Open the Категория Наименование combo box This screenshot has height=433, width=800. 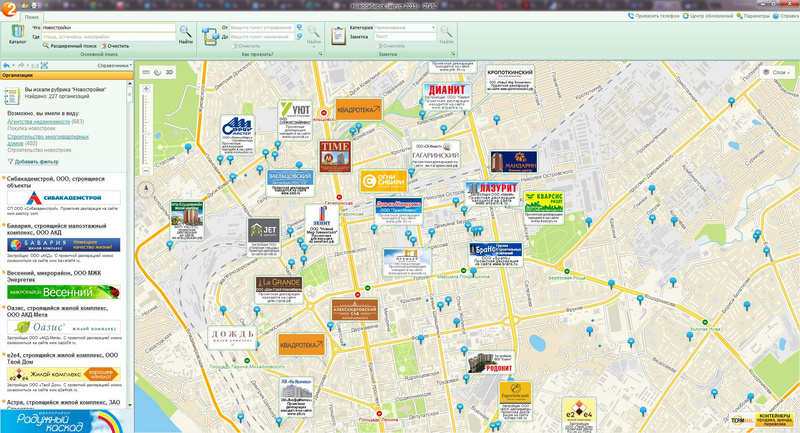pos(405,28)
